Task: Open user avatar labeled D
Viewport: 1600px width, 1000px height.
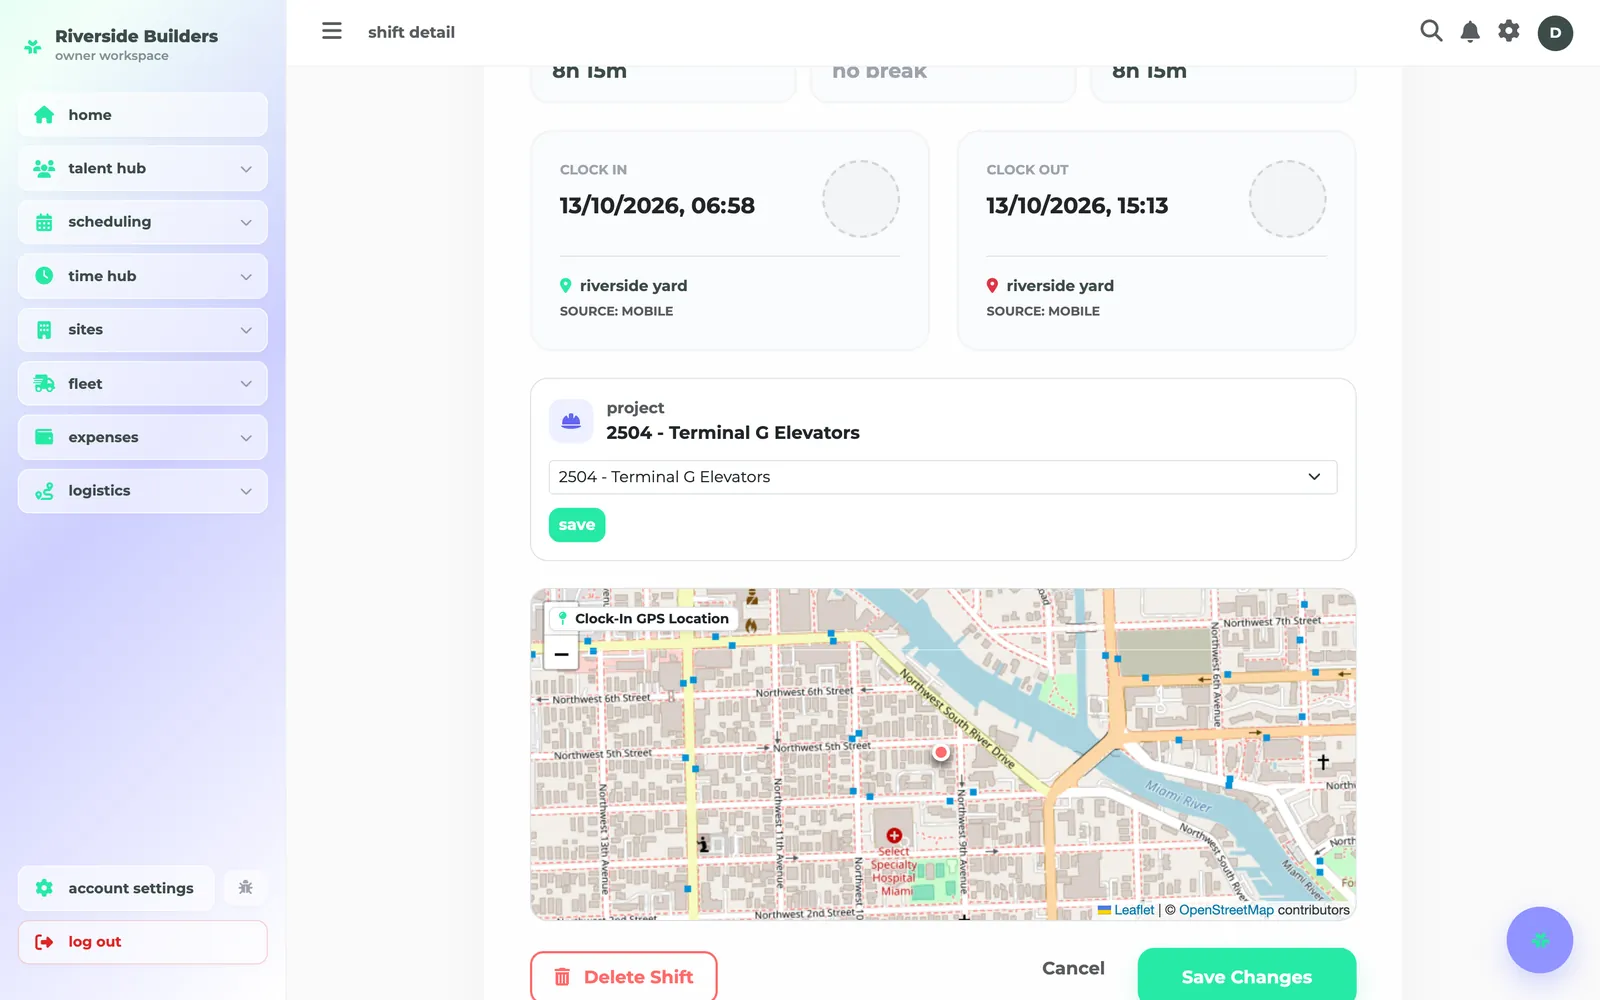Action: (x=1555, y=33)
